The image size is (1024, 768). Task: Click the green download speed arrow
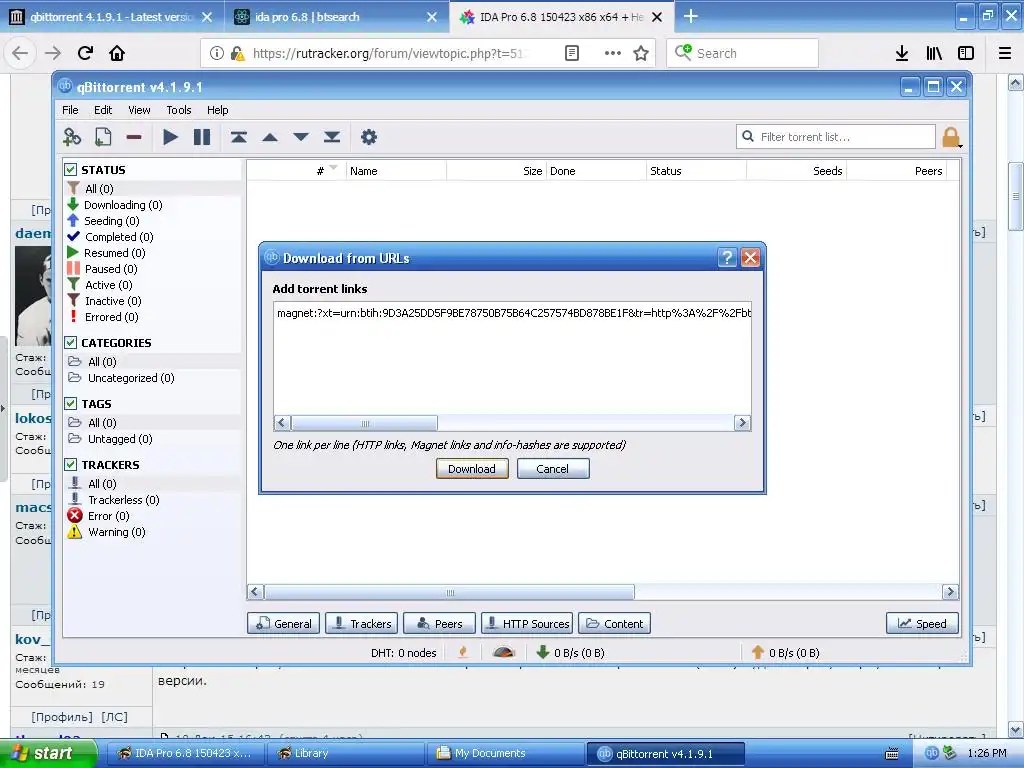click(x=542, y=652)
